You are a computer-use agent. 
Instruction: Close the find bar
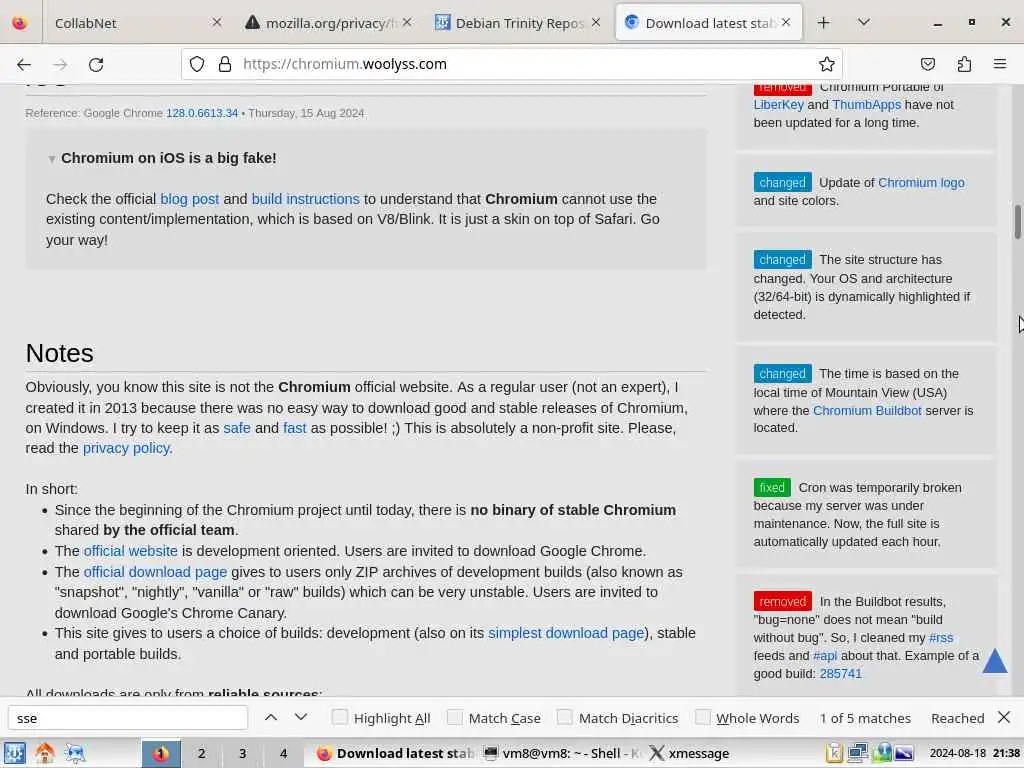[x=1004, y=718]
